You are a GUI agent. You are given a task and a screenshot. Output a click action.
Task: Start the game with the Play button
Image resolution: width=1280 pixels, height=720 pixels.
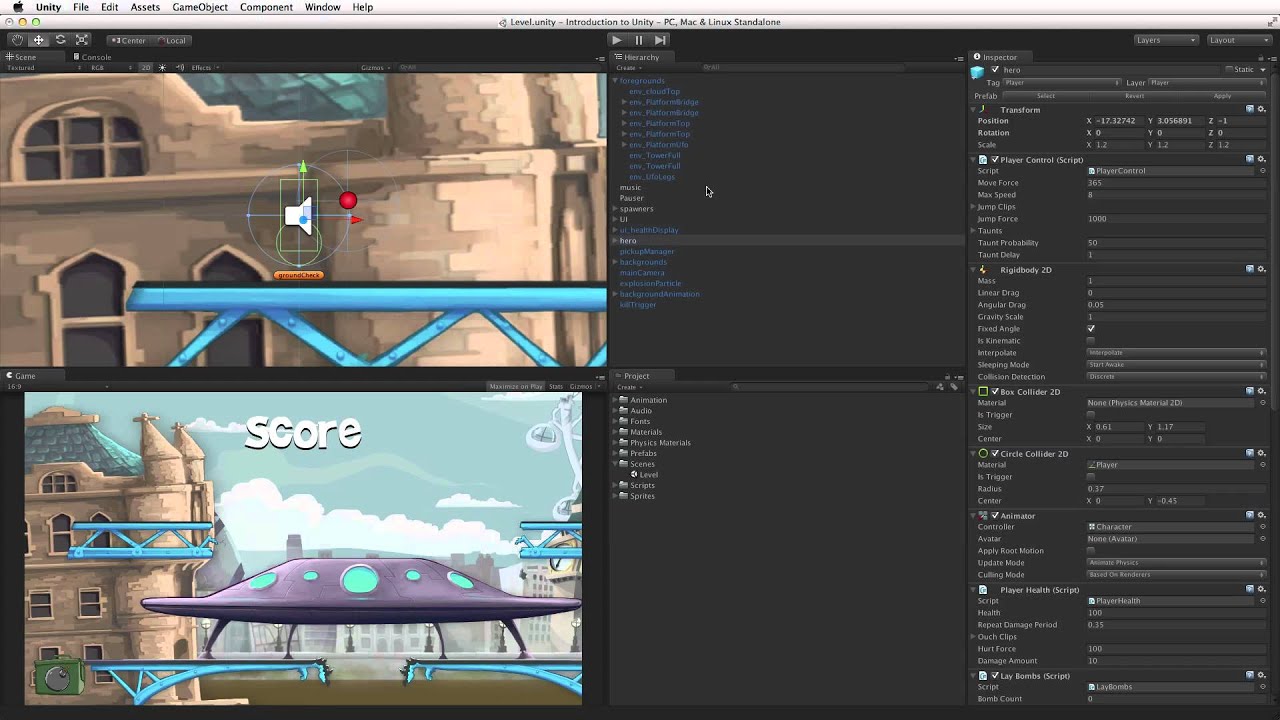pyautogui.click(x=617, y=40)
